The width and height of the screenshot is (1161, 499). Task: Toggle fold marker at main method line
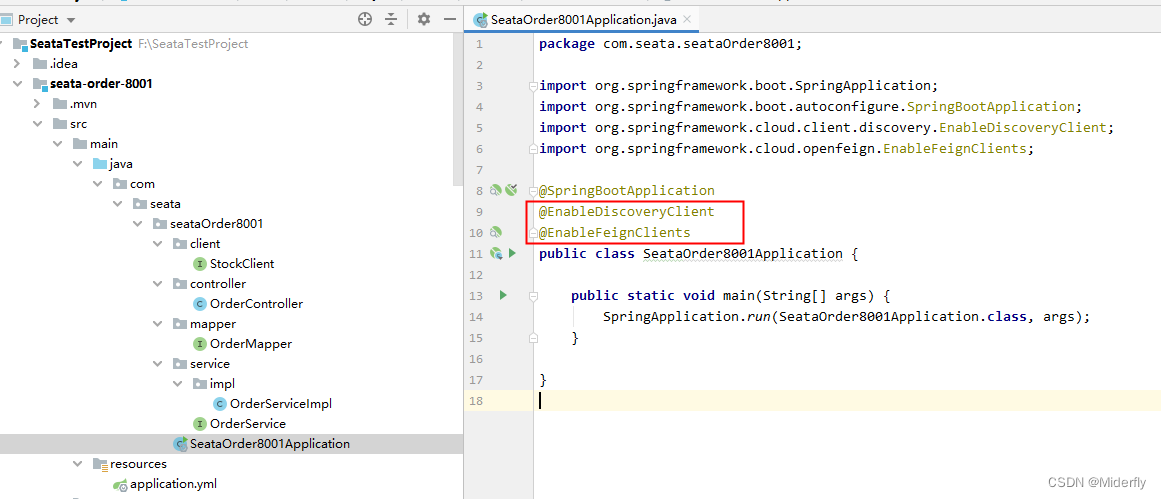pos(534,296)
